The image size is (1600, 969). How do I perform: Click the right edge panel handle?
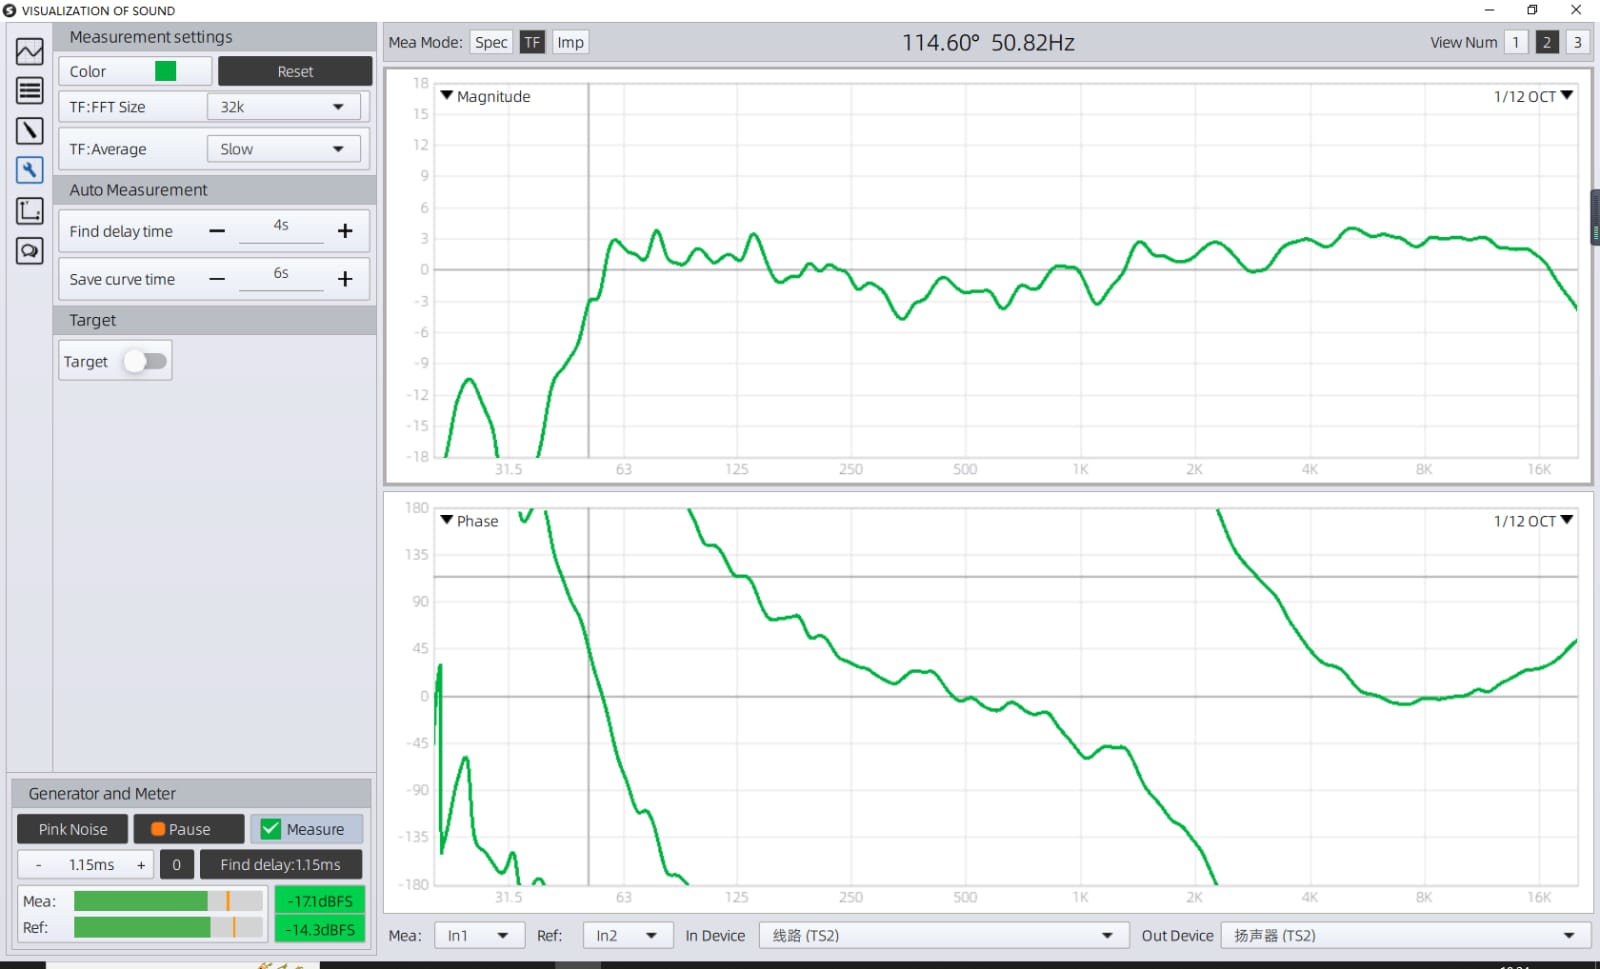click(1595, 217)
